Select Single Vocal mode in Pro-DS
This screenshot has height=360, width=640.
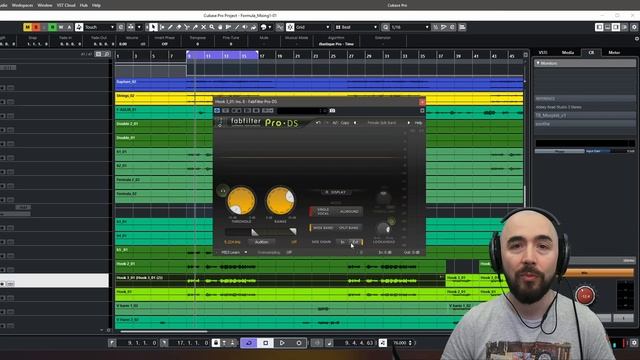[x=322, y=211]
